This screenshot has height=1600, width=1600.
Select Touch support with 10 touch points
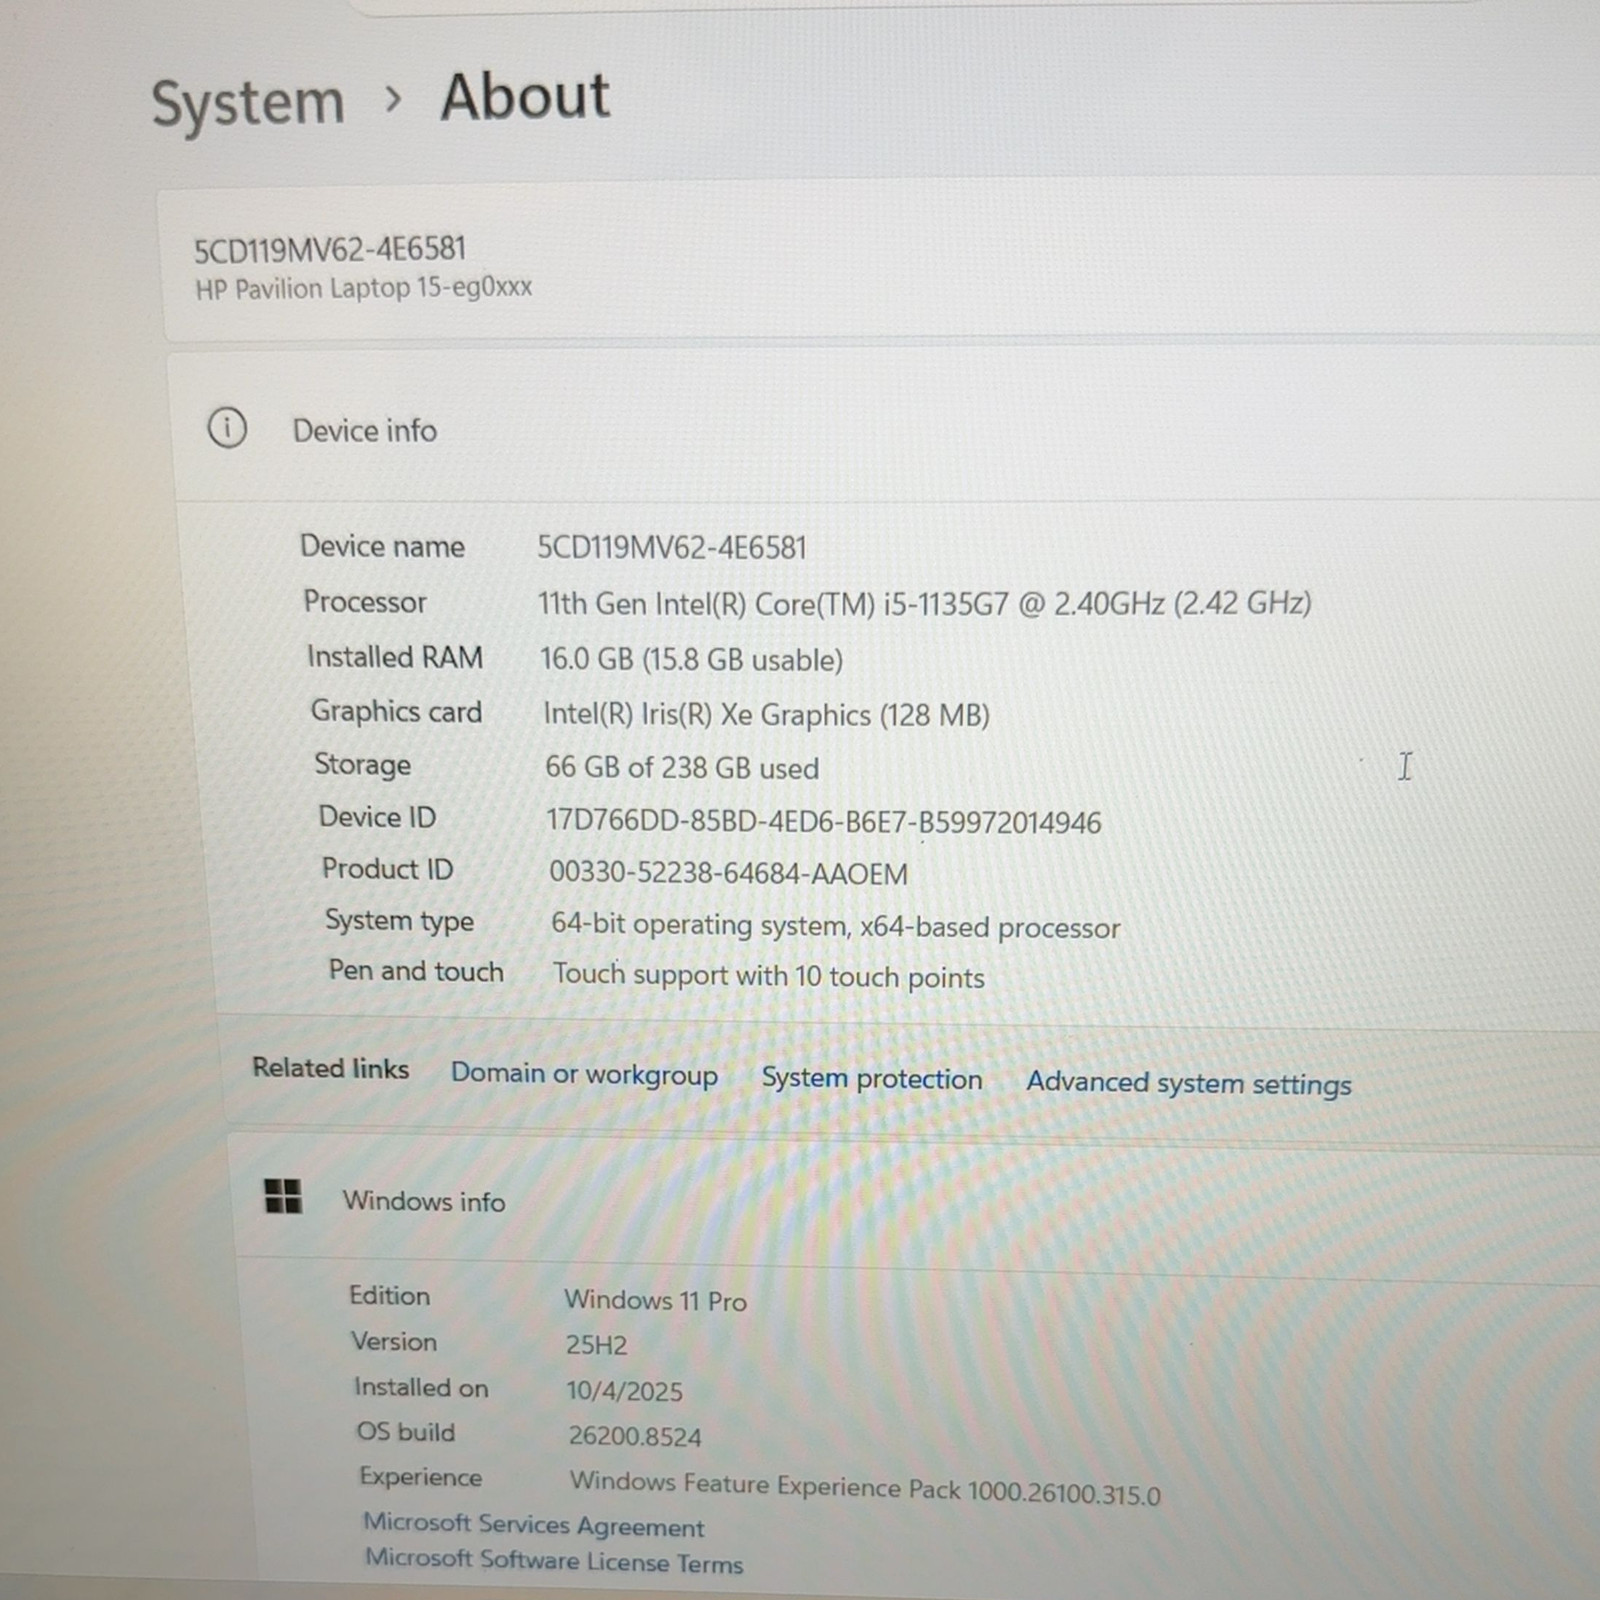769,976
